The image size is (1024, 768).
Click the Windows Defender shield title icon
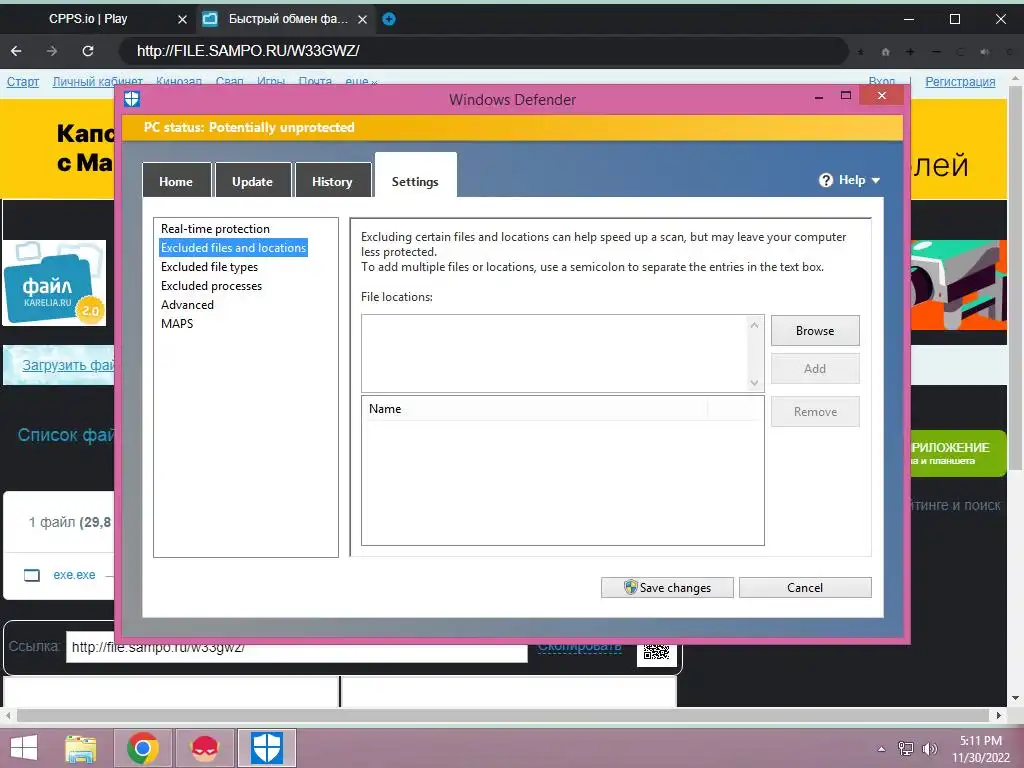point(132,99)
